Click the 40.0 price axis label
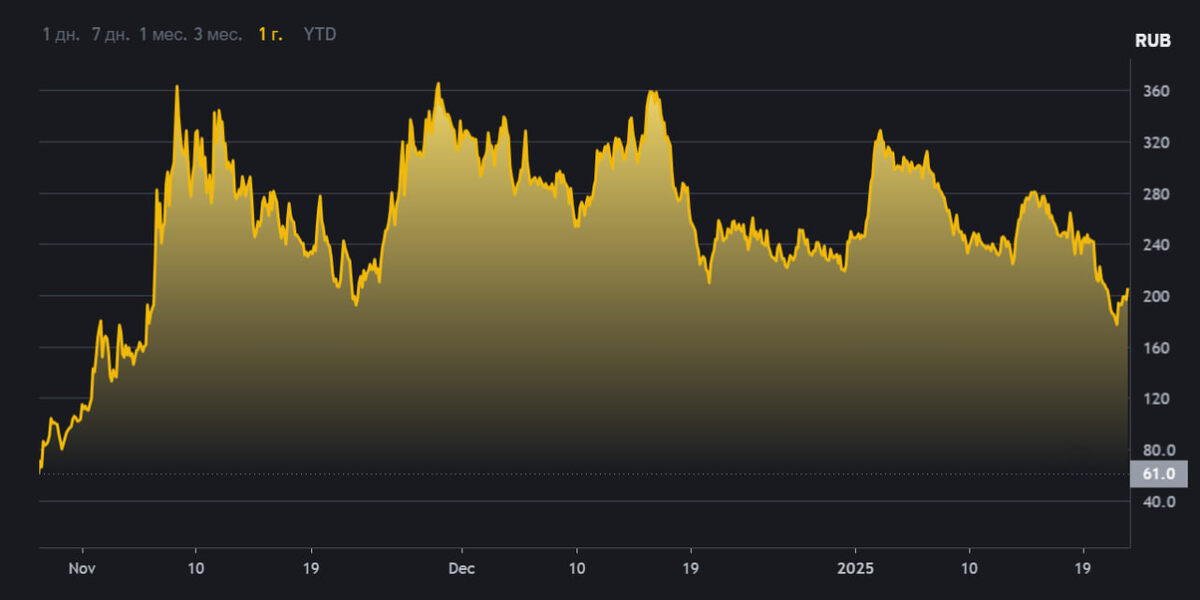This screenshot has width=1200, height=600. 1158,502
